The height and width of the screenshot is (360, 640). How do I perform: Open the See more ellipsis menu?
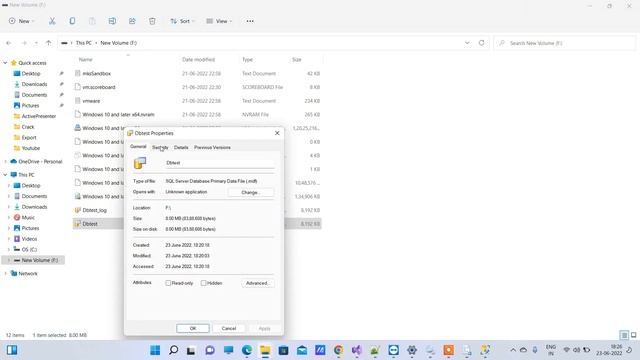click(250, 21)
